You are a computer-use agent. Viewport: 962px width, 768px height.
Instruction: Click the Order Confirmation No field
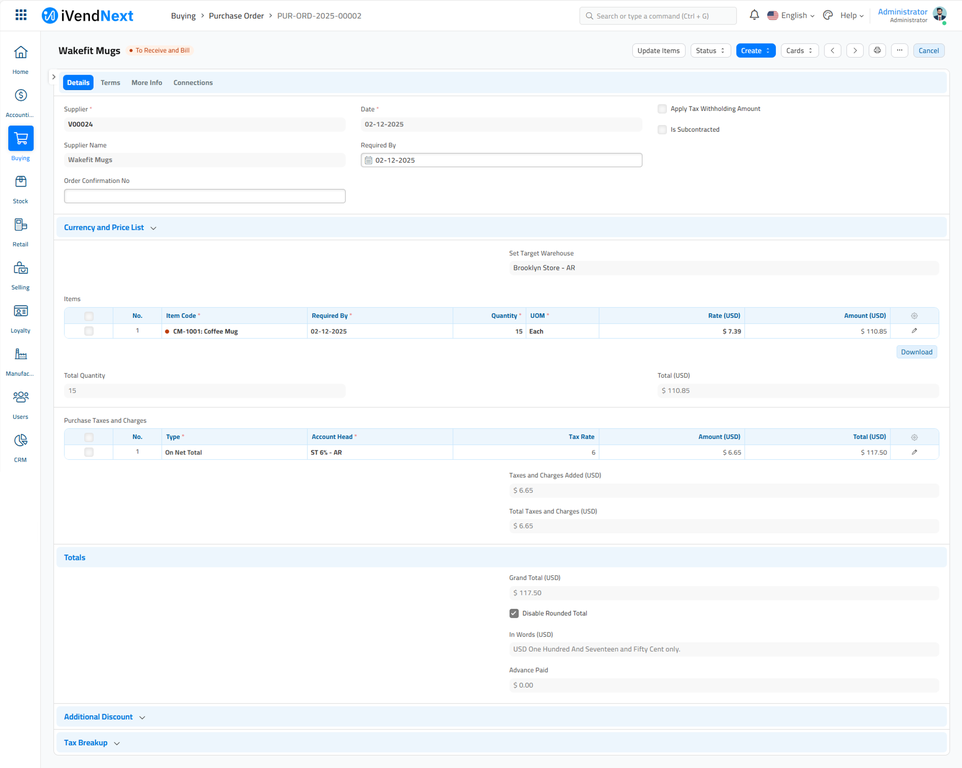pyautogui.click(x=205, y=196)
